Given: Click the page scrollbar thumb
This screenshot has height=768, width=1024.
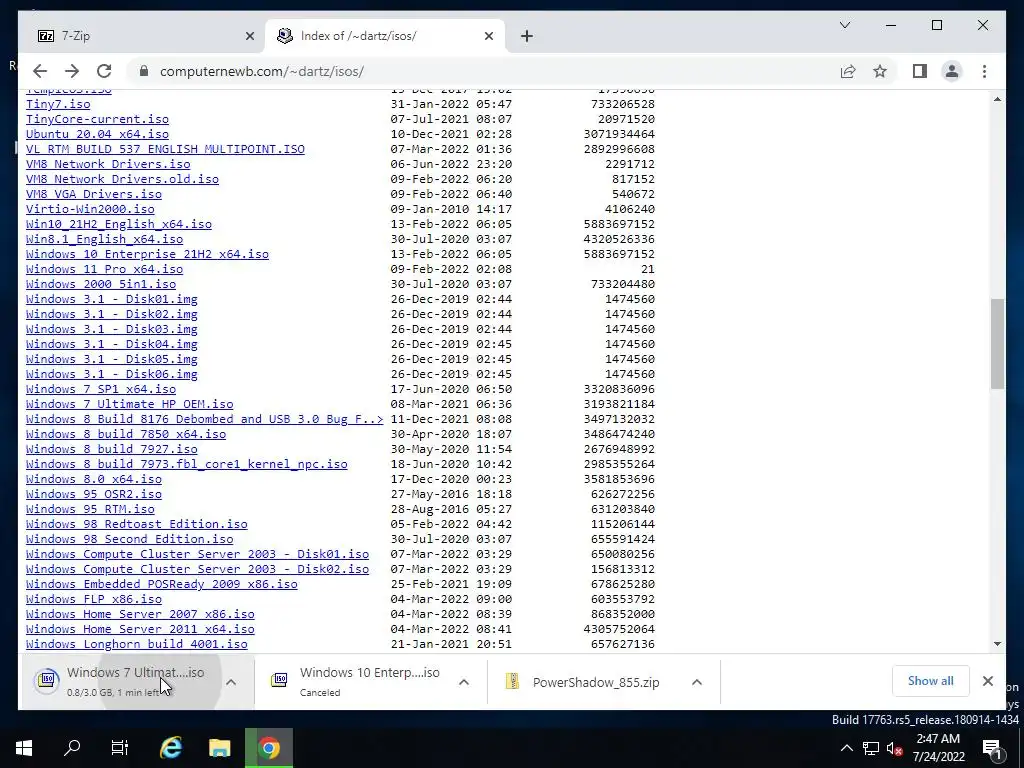Looking at the screenshot, I should click(x=997, y=344).
